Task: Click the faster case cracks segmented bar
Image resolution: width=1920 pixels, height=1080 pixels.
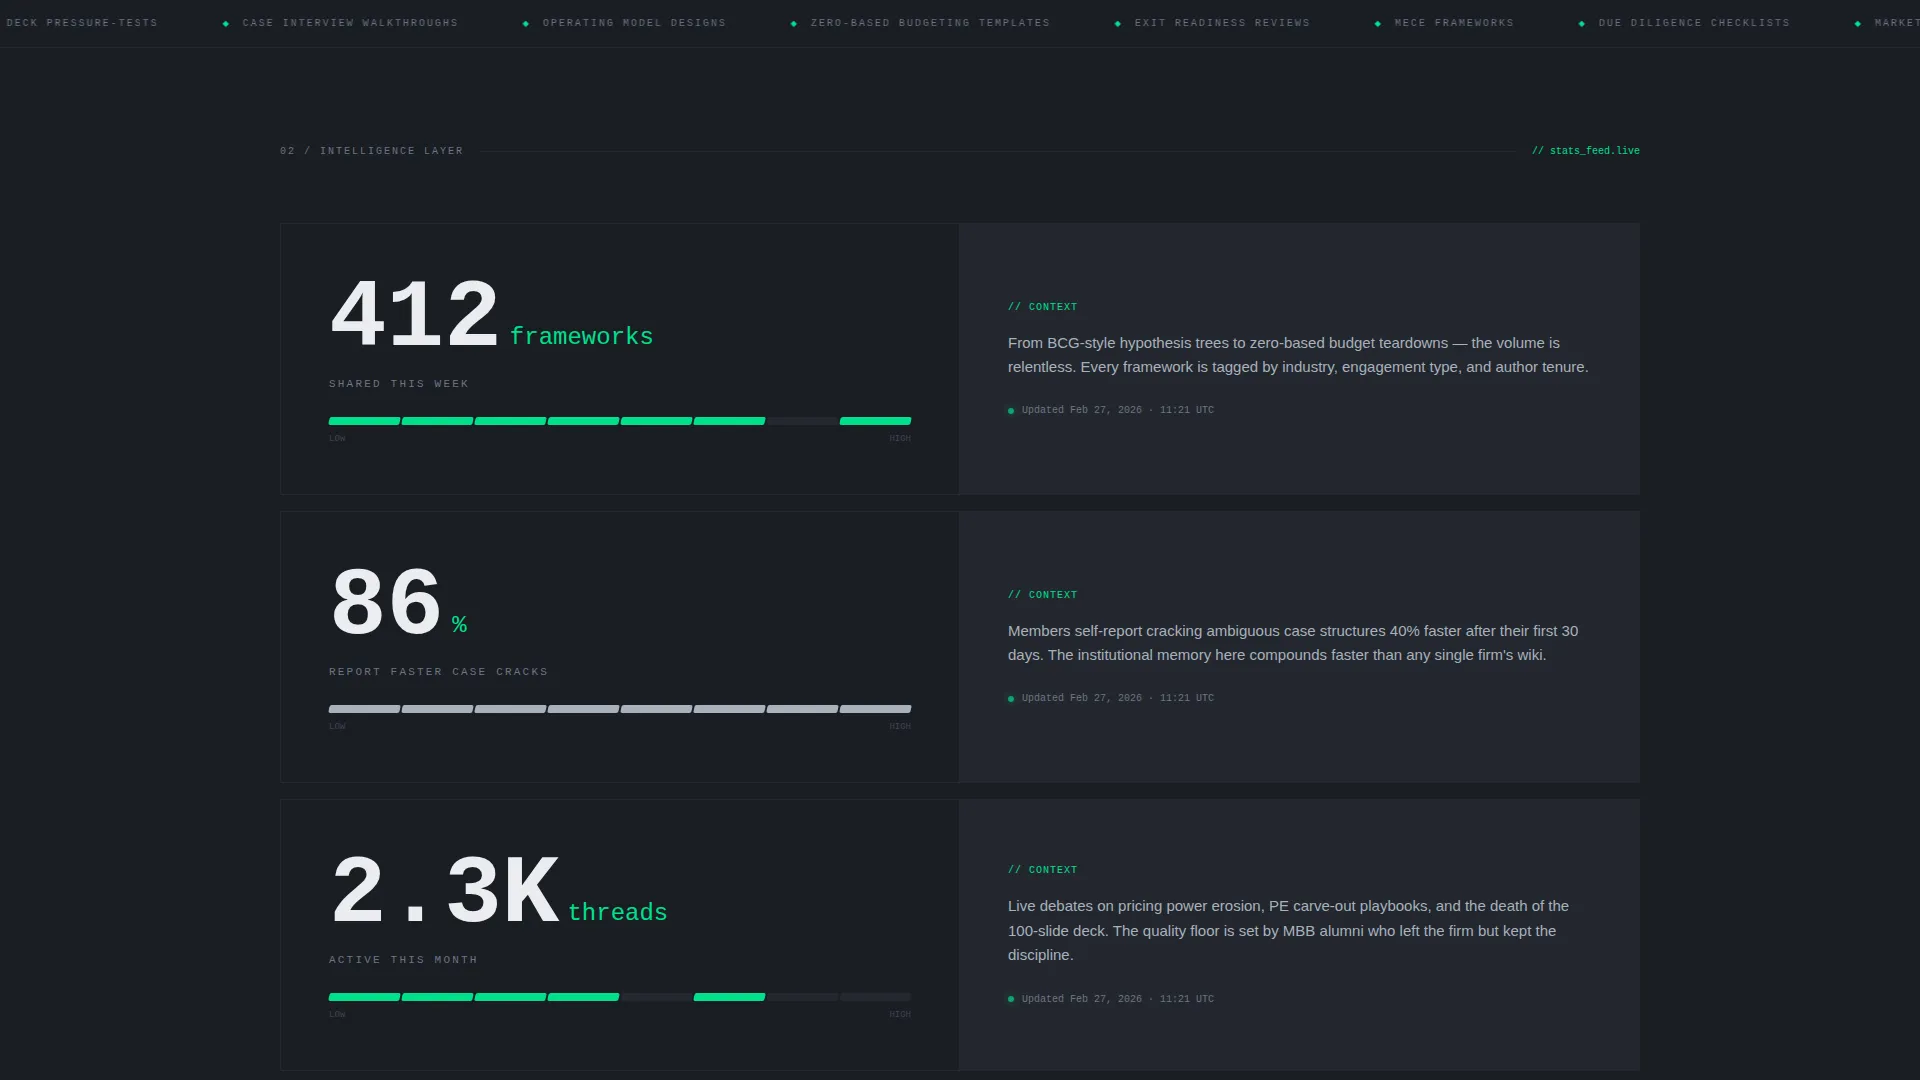Action: [x=620, y=709]
